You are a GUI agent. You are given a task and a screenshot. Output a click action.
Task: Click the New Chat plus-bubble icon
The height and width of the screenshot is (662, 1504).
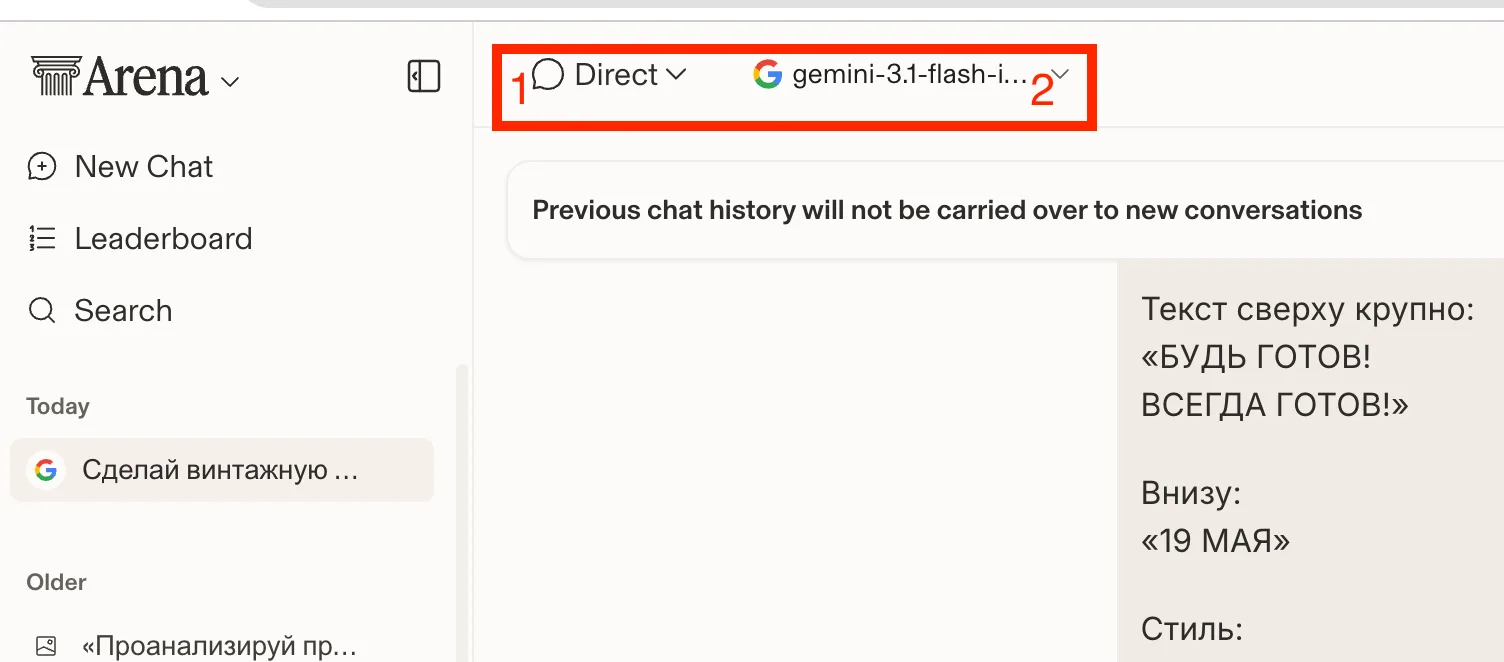42,167
